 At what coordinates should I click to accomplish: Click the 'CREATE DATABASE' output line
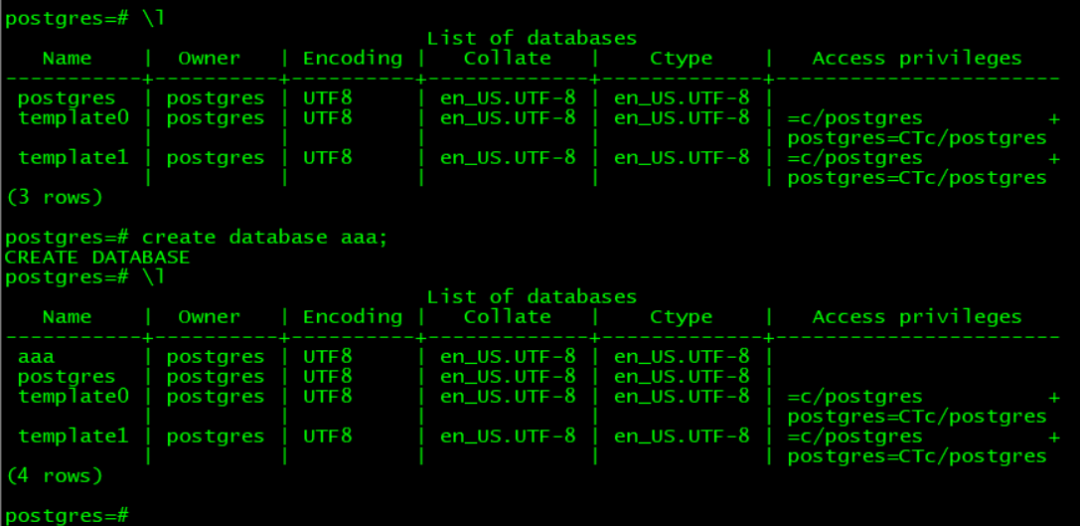tap(97, 257)
